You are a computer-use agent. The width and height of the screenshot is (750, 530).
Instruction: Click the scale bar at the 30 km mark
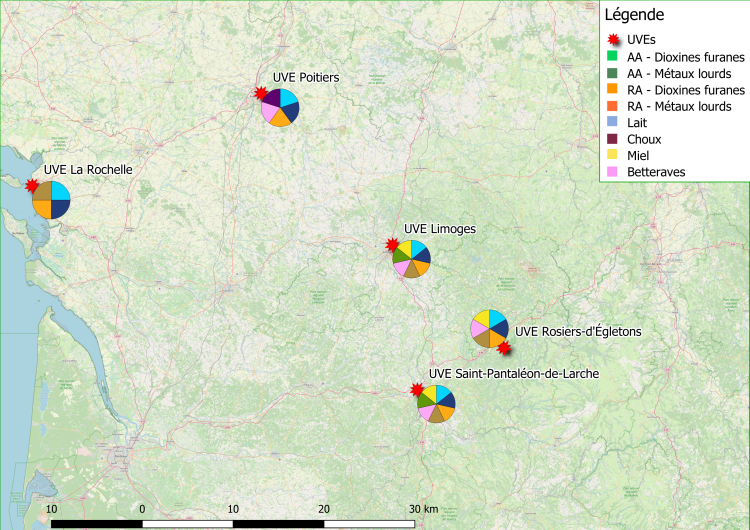coord(414,521)
